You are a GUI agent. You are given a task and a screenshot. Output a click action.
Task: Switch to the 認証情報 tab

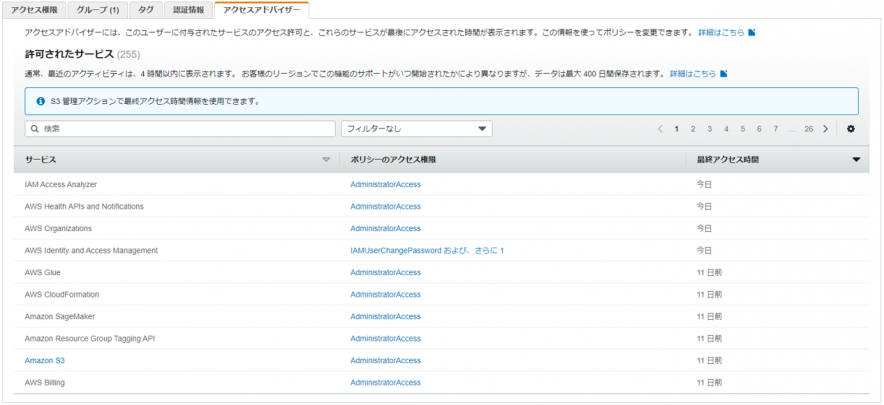click(189, 10)
